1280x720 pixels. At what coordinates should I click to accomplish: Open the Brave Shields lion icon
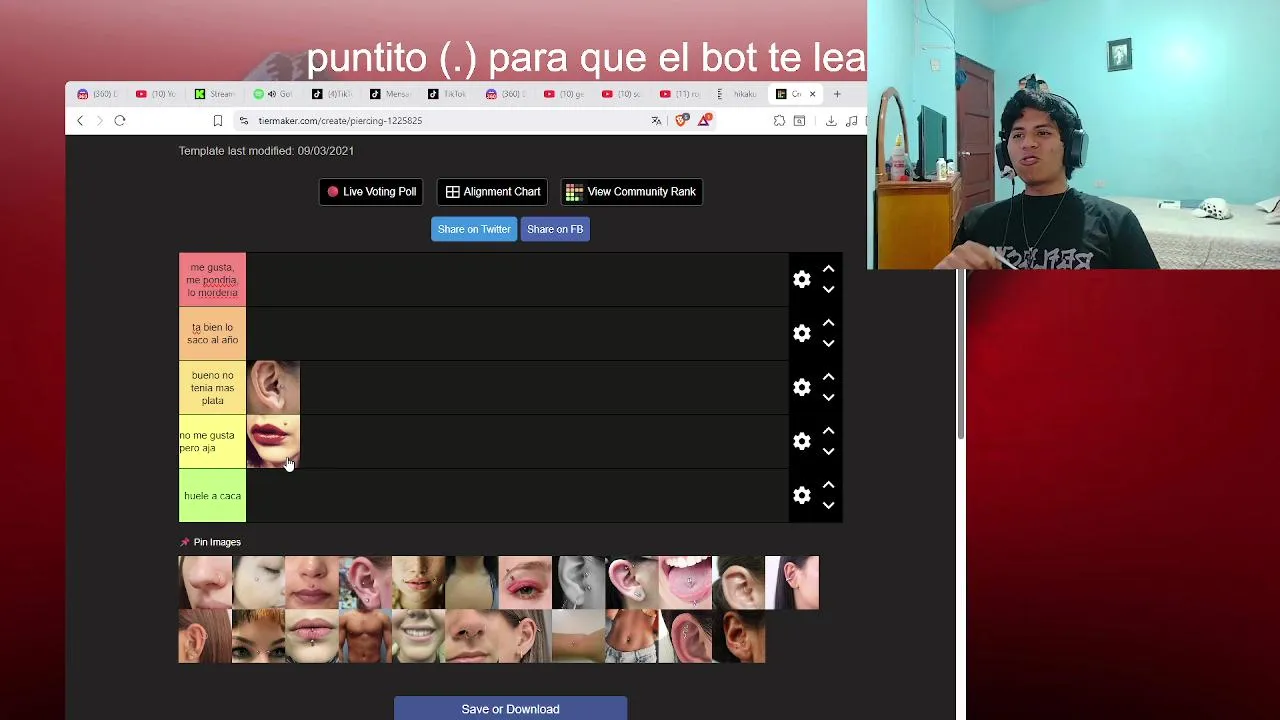click(682, 121)
